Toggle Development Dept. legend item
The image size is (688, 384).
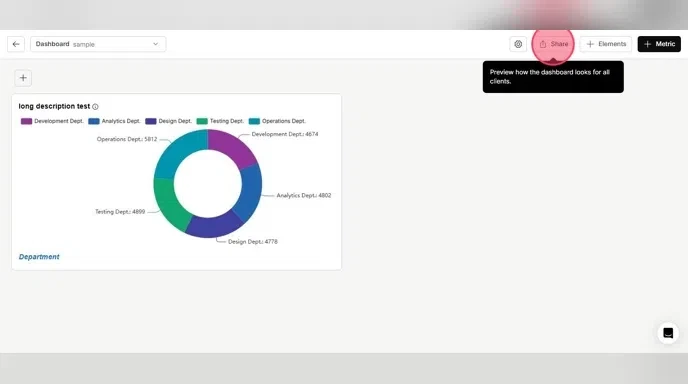pyautogui.click(x=52, y=121)
